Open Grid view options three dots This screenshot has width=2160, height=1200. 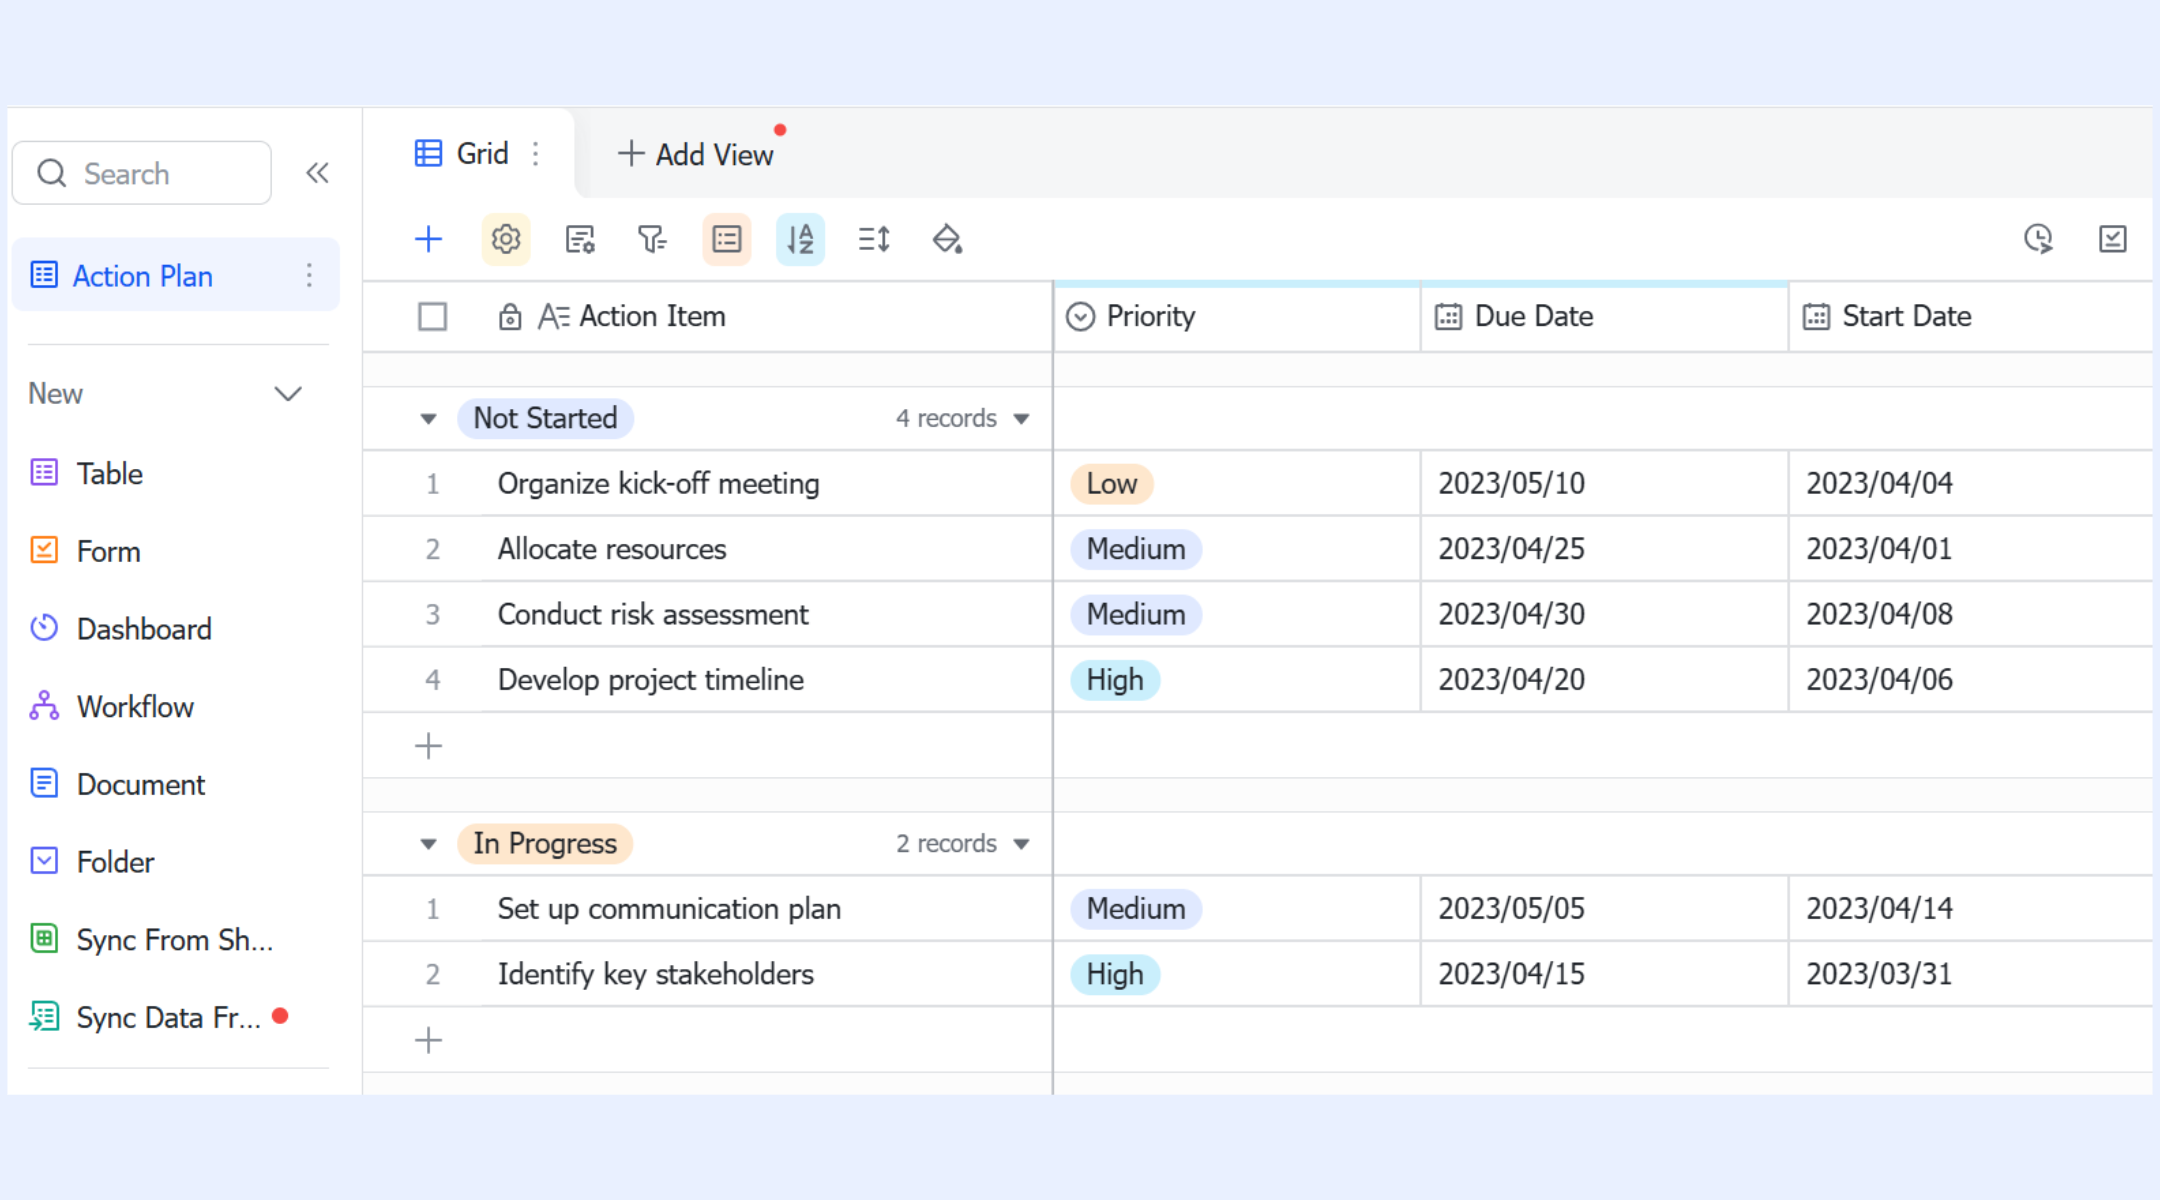[536, 153]
